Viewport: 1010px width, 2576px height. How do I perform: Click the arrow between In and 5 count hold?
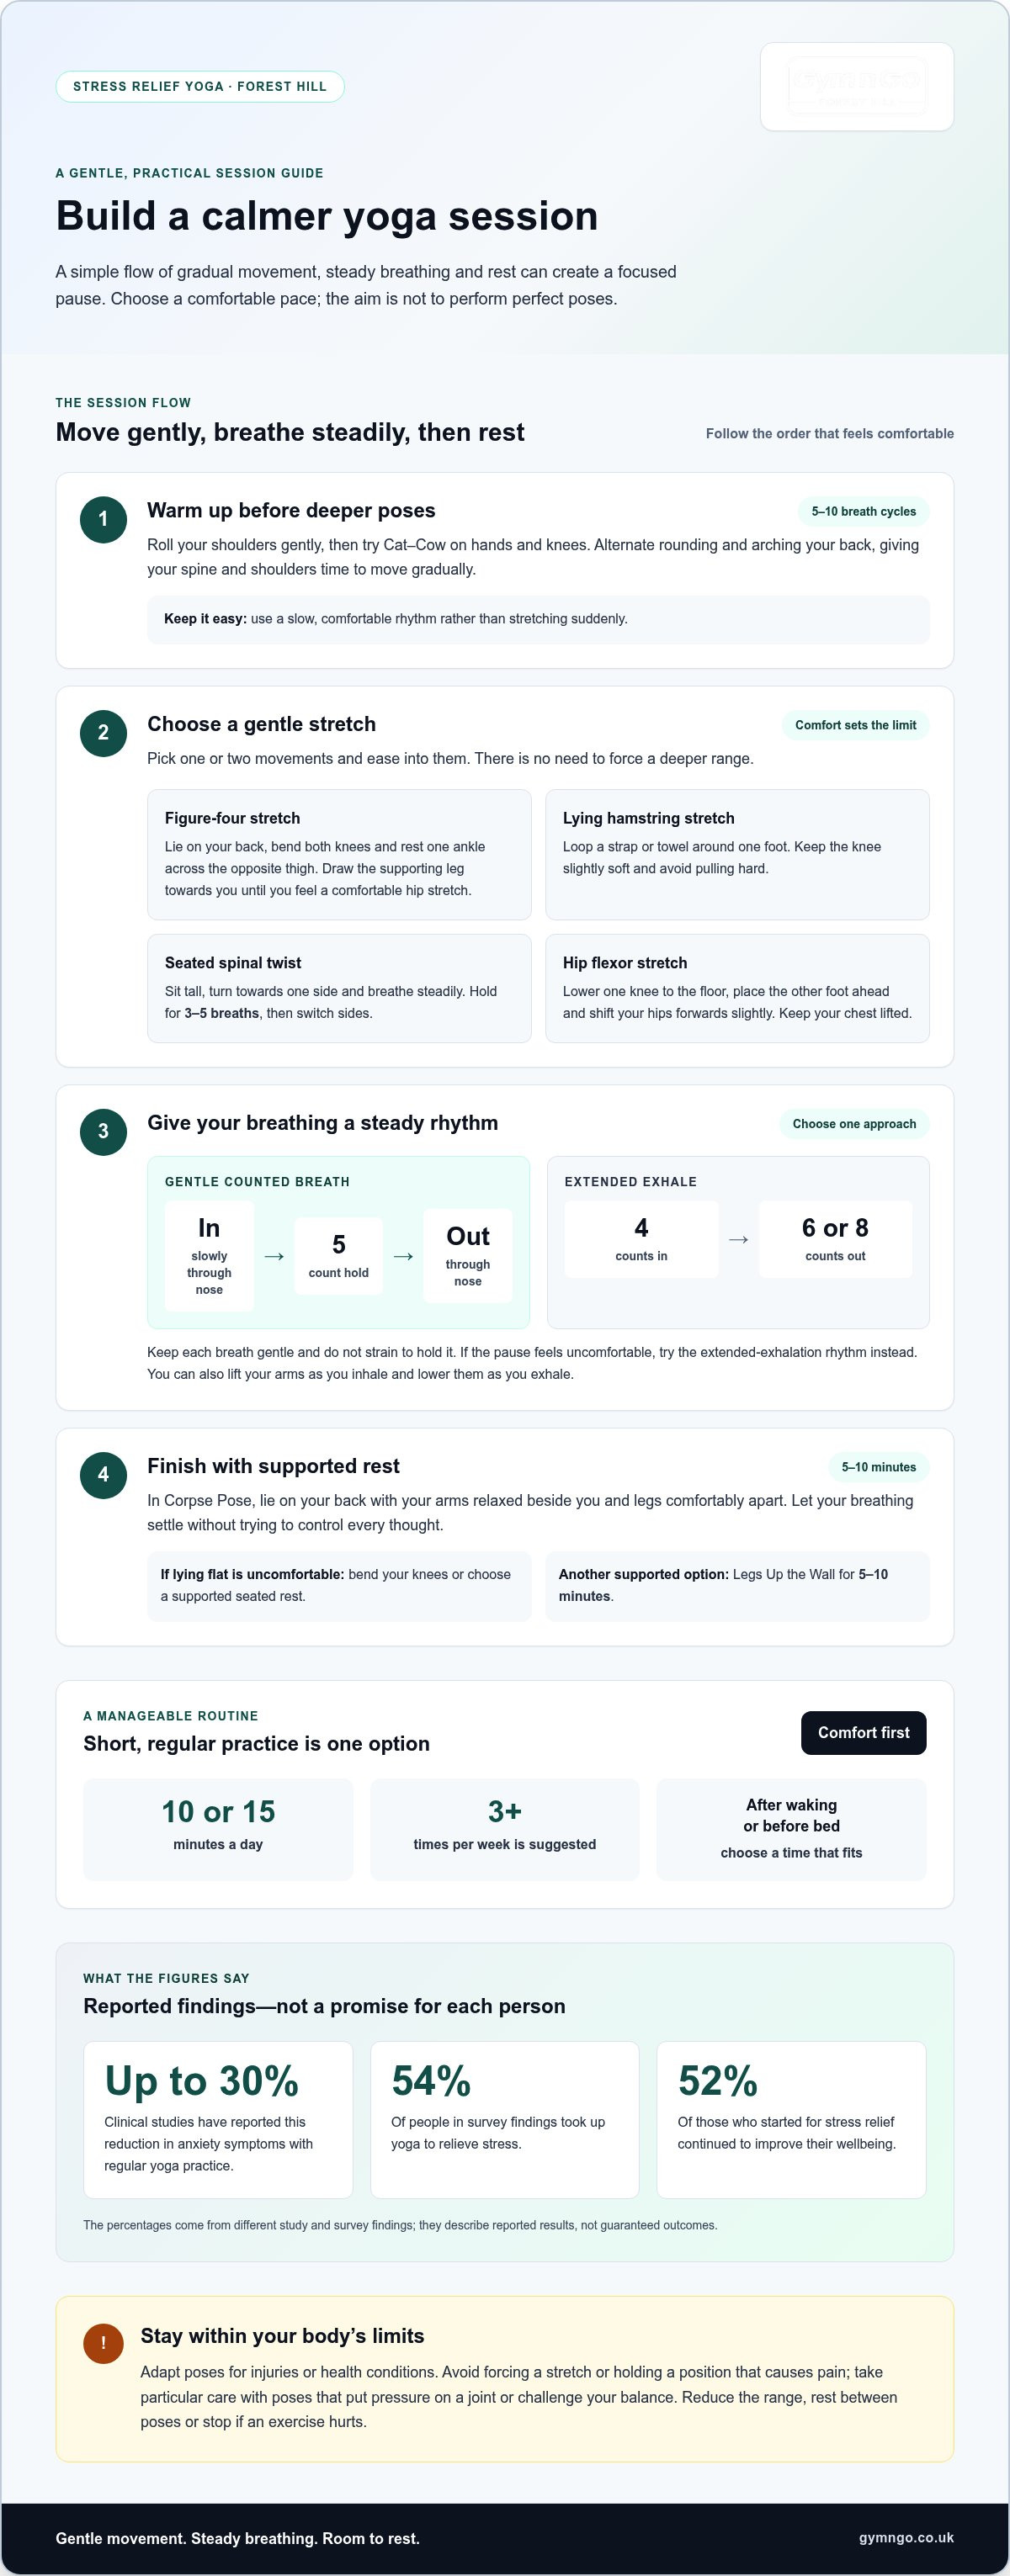(274, 1256)
